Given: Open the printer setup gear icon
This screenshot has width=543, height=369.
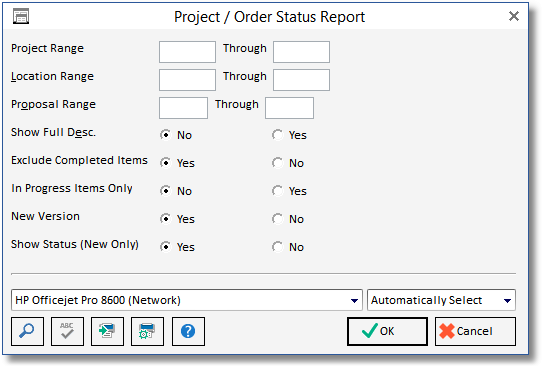Looking at the screenshot, I should point(147,331).
